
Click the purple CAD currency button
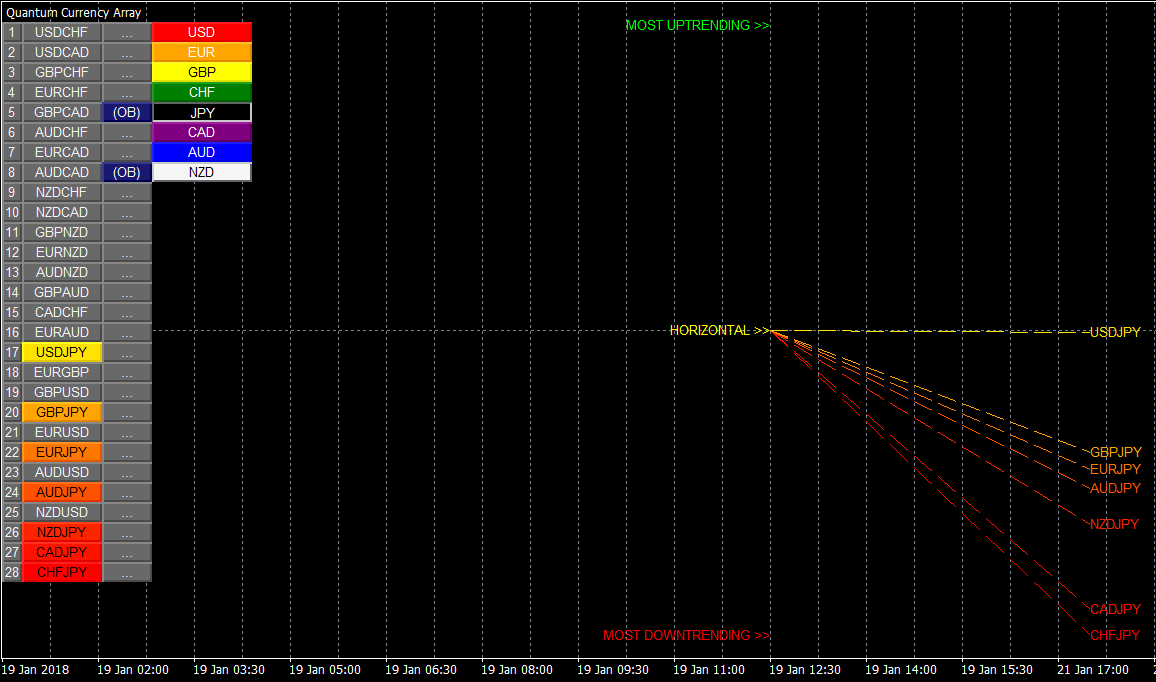coord(201,132)
